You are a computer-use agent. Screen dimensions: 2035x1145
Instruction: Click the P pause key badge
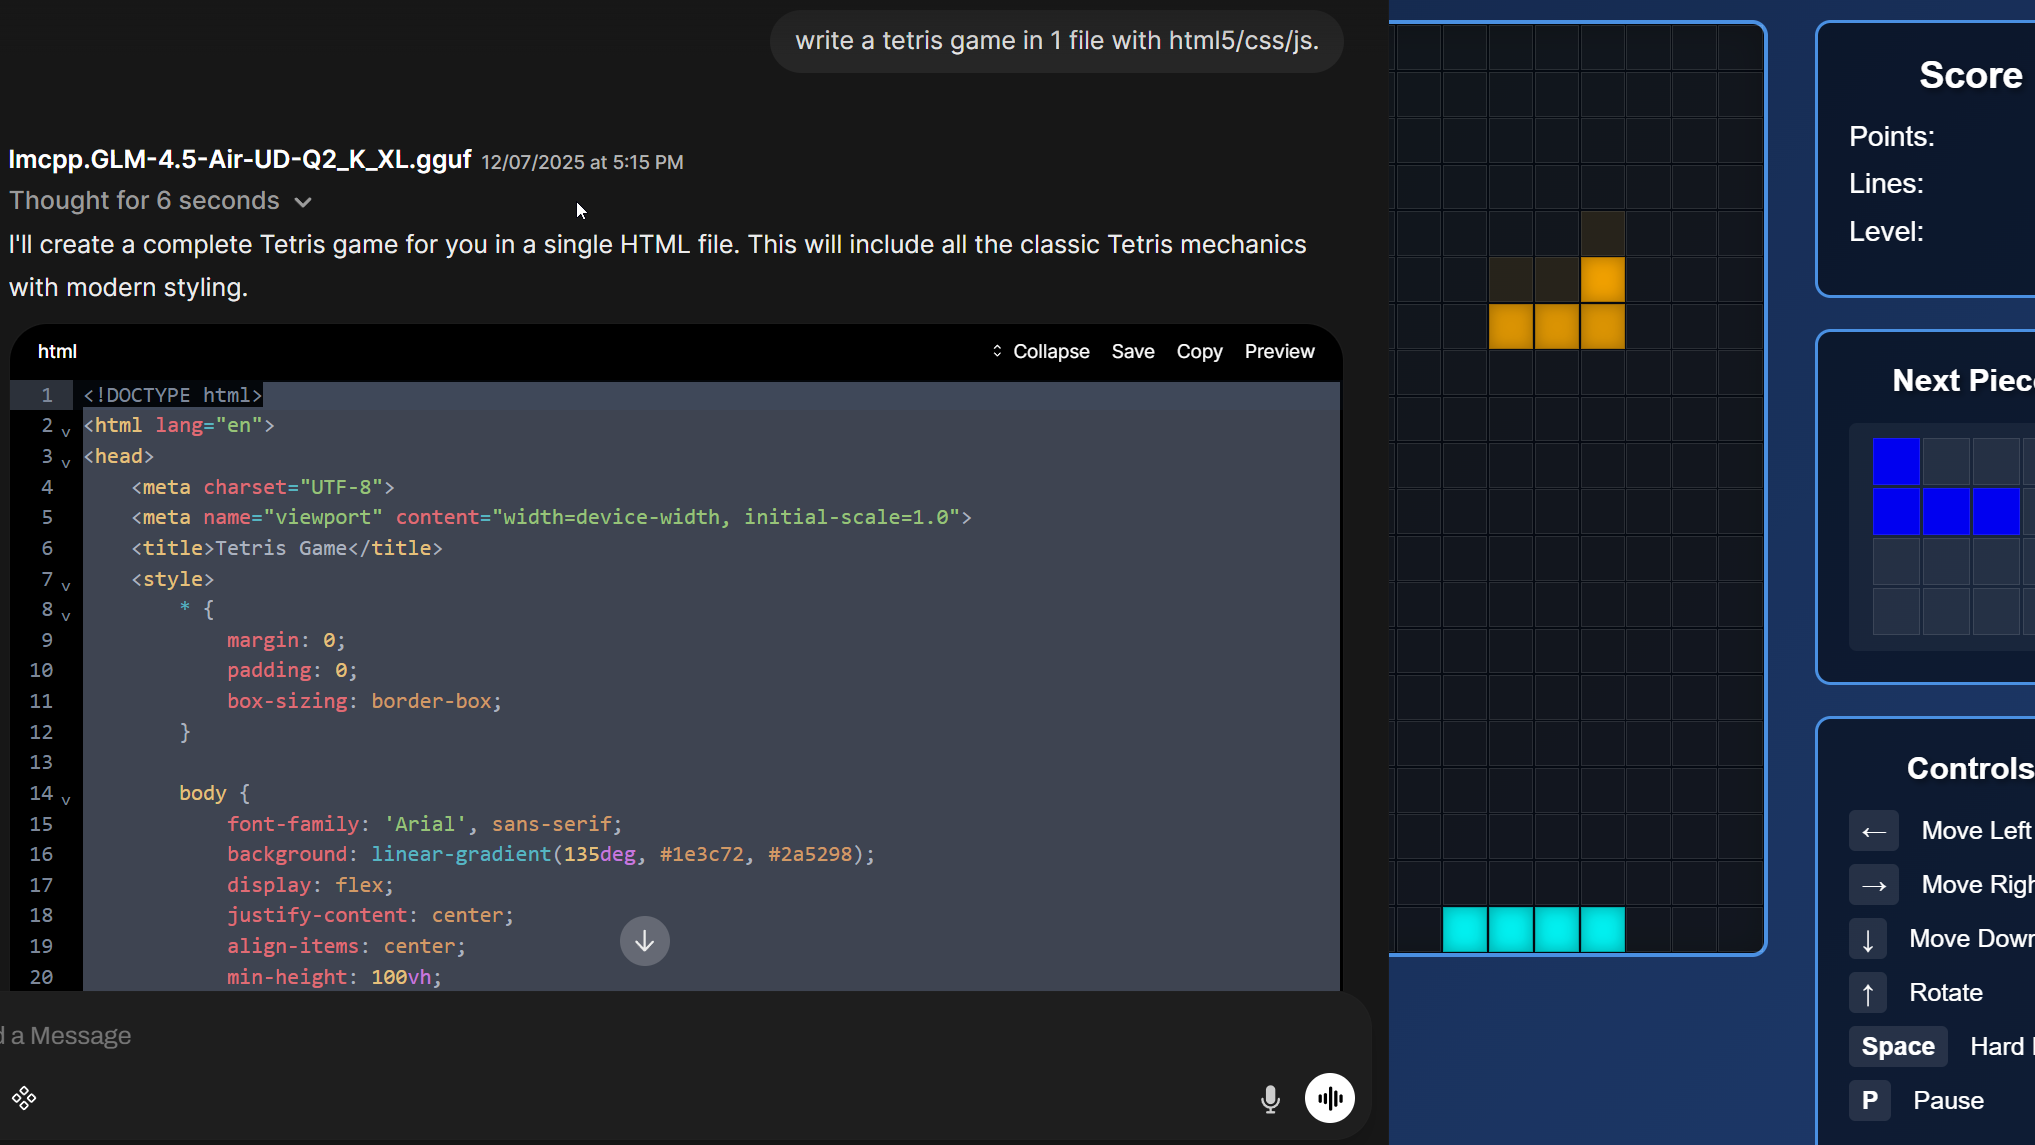coord(1869,1101)
